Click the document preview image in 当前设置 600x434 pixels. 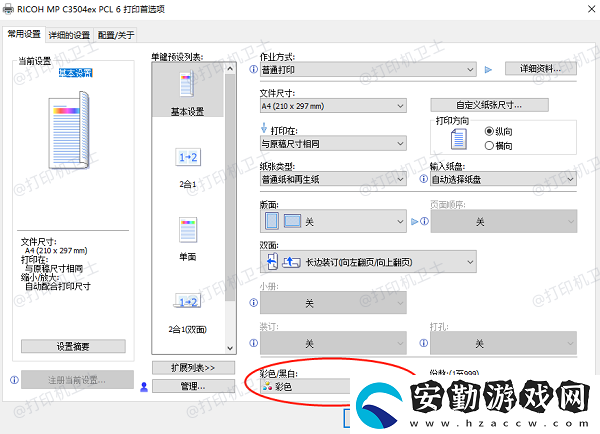69,130
